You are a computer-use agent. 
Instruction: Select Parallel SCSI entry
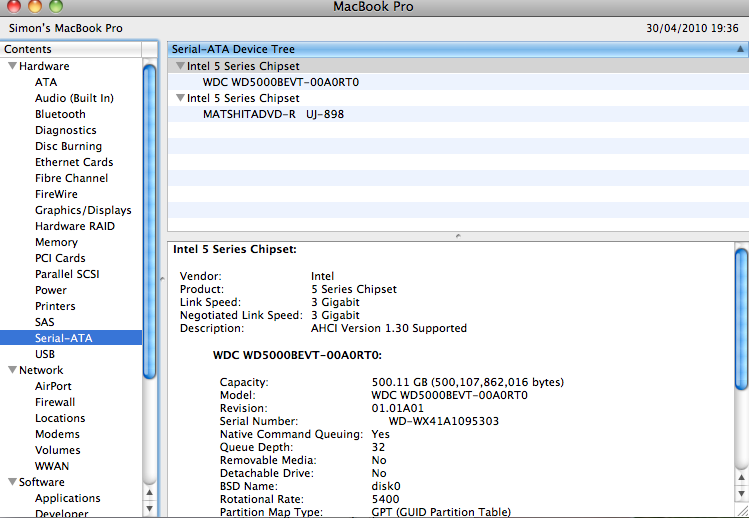click(x=67, y=274)
